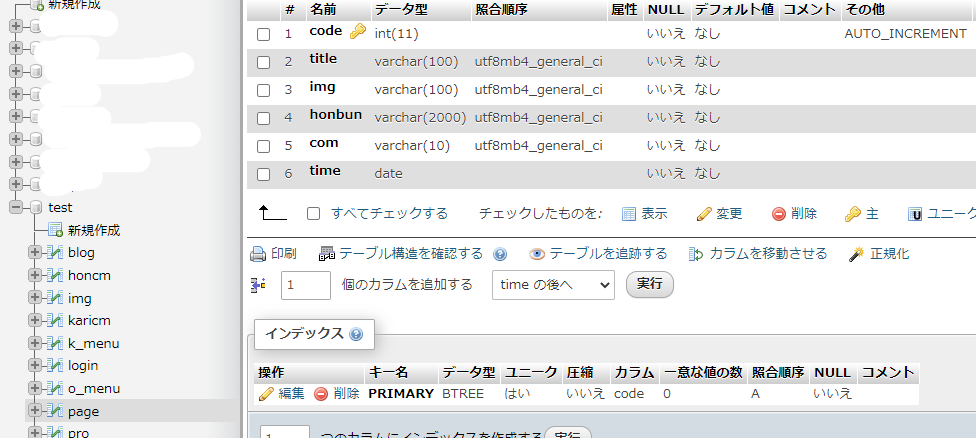Open the login table from the tree
The width and height of the screenshot is (976, 438).
(83, 365)
